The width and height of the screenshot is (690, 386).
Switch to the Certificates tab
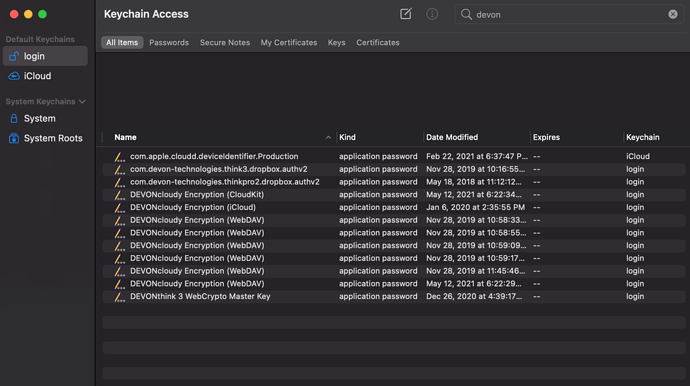[x=378, y=43]
